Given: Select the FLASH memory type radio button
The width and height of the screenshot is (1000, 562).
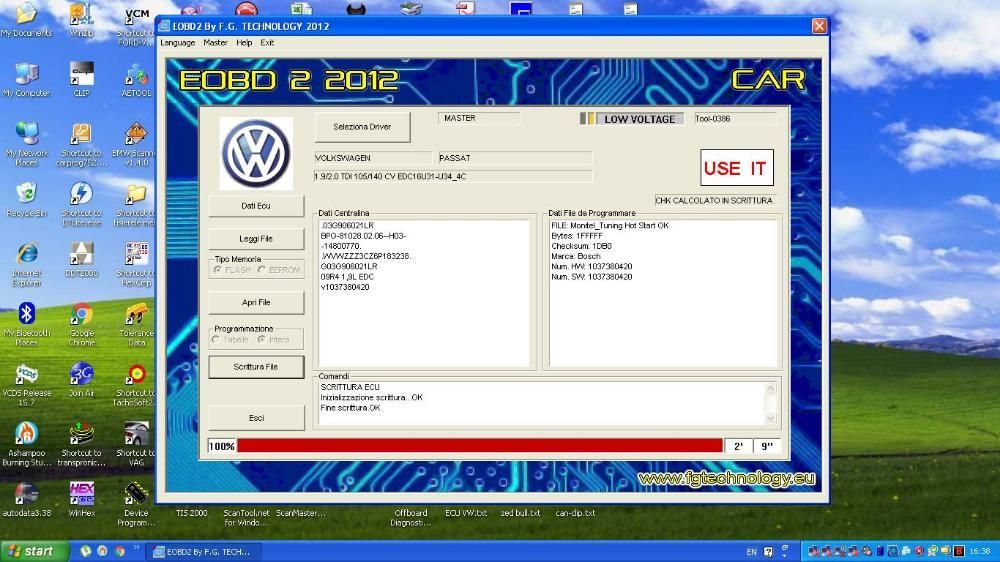Looking at the screenshot, I should point(217,270).
